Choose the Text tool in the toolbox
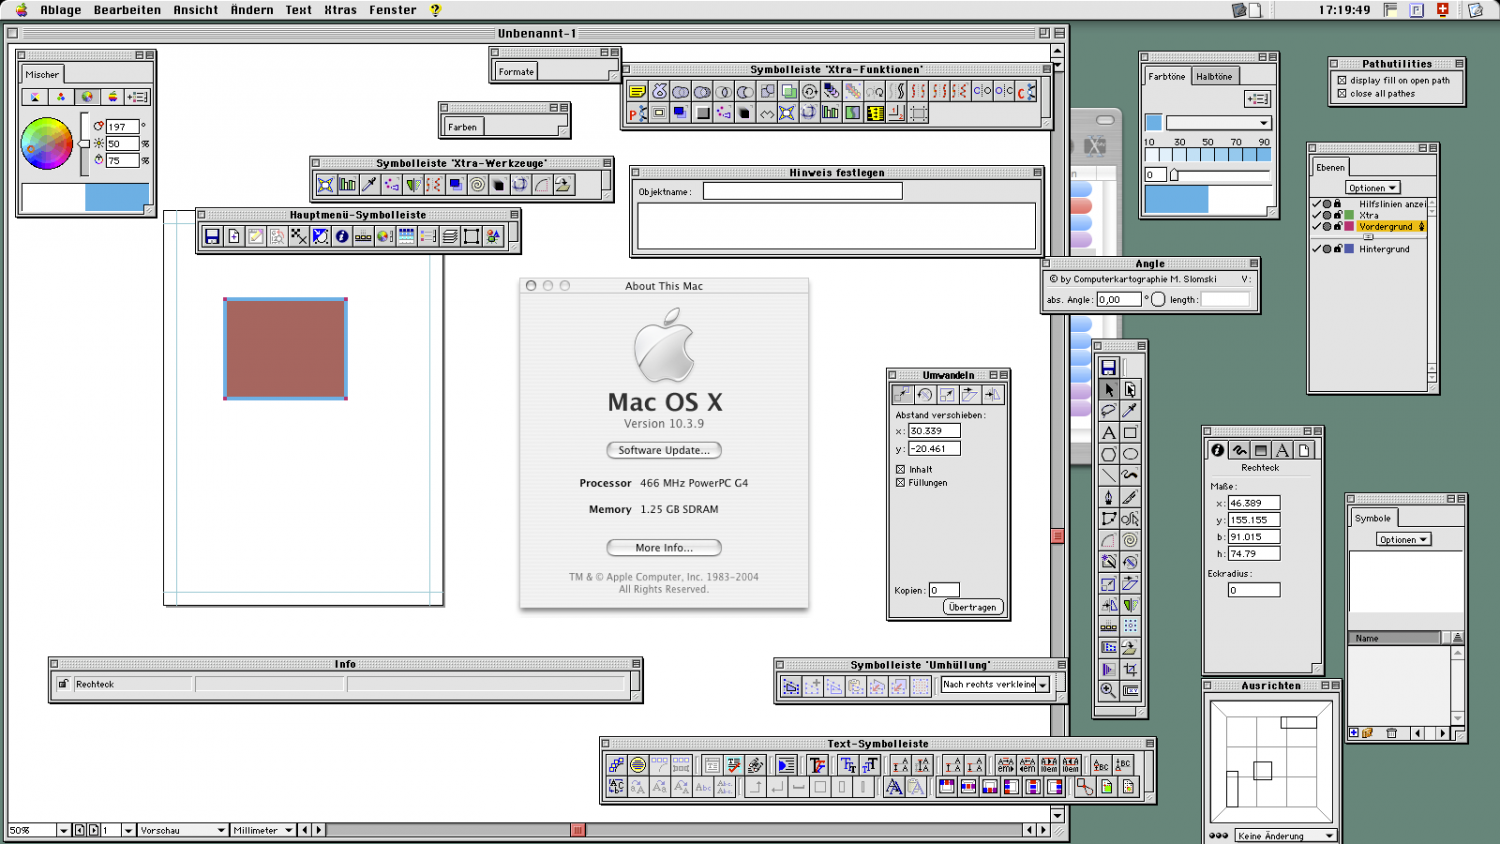The width and height of the screenshot is (1500, 844). click(x=1108, y=433)
